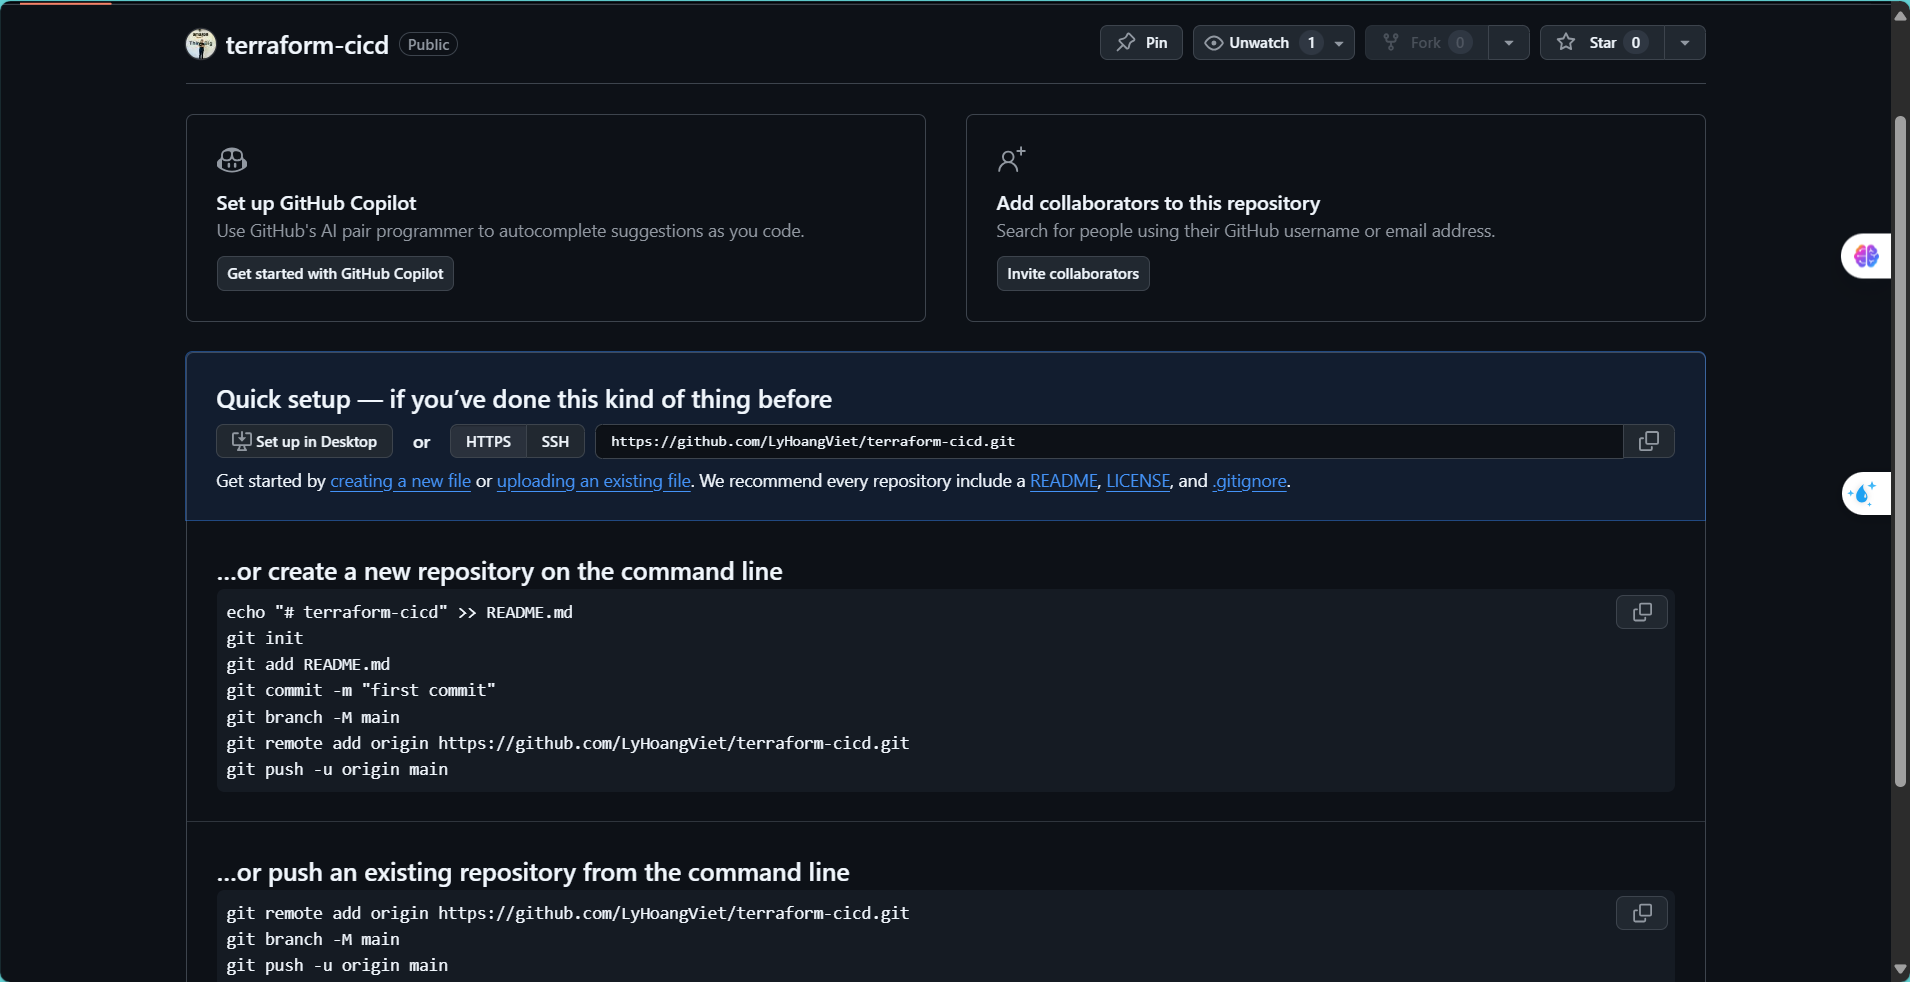The image size is (1910, 982).
Task: Click the Quick setup heading
Action: [x=524, y=399]
